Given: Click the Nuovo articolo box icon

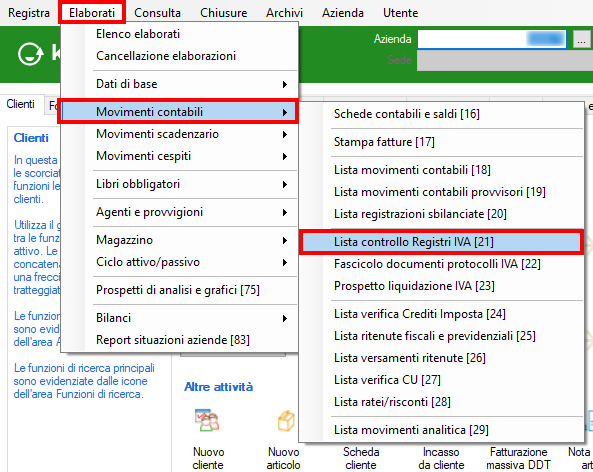Looking at the screenshot, I should click(286, 421).
